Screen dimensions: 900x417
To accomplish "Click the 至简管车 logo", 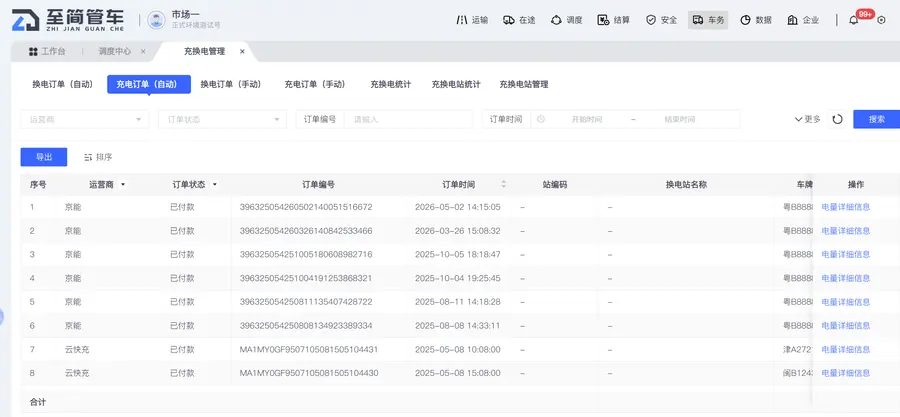I will tap(68, 20).
